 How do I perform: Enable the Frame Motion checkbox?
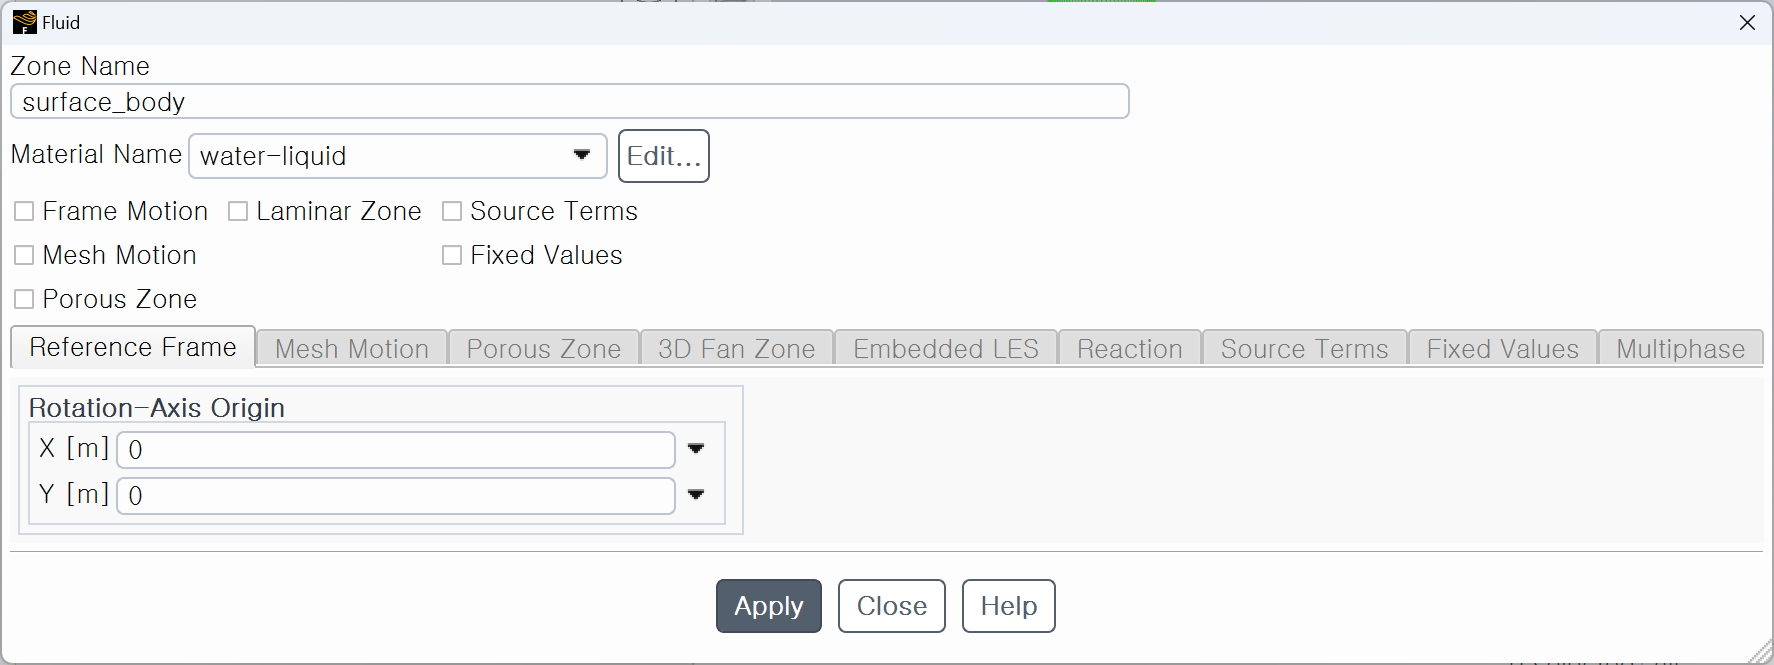pyautogui.click(x=24, y=211)
